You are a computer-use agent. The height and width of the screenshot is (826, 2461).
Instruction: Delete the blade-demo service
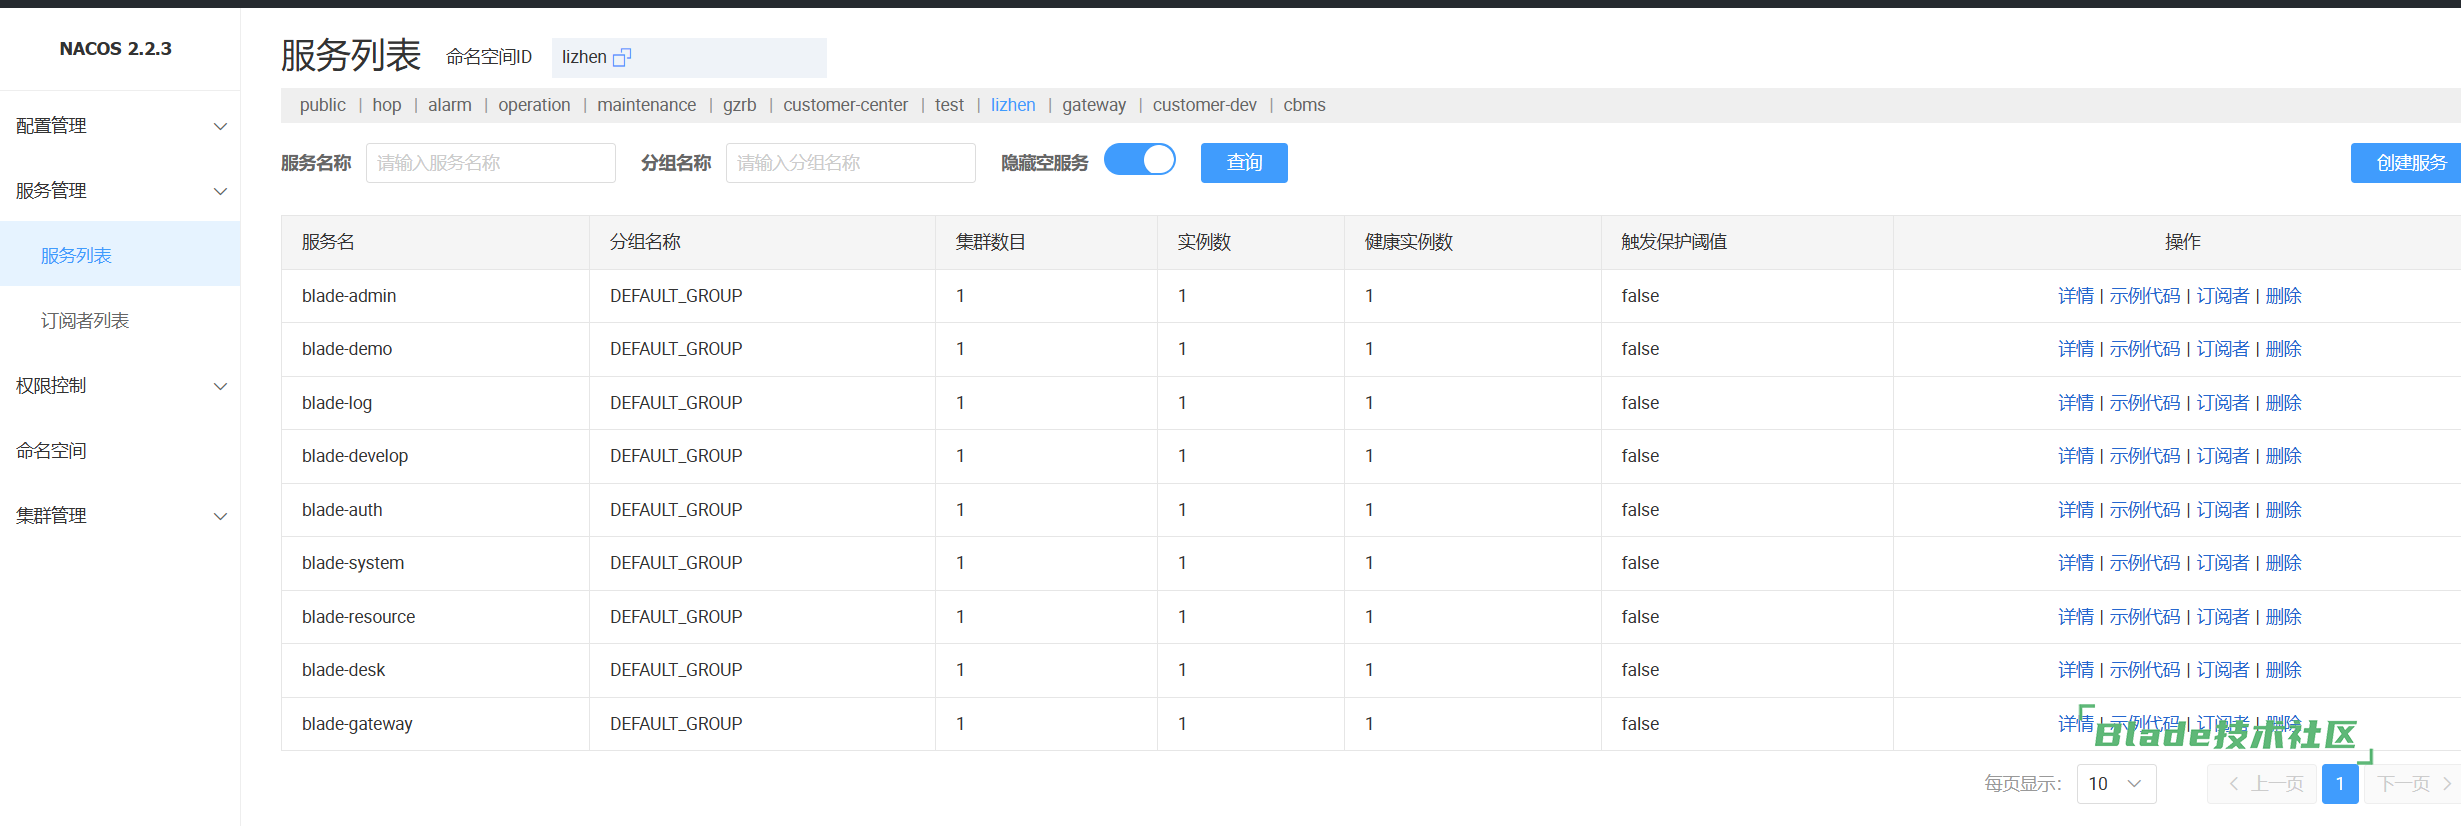(2283, 349)
